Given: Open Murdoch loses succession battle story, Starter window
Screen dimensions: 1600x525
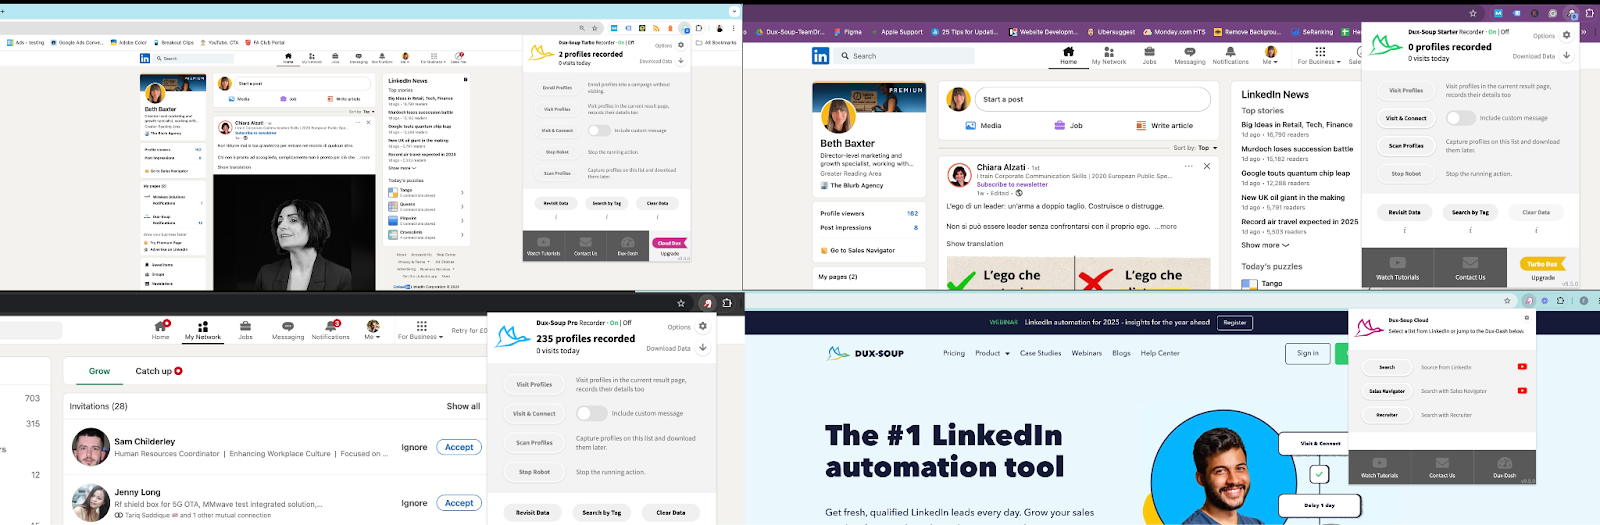Looking at the screenshot, I should click(1297, 149).
